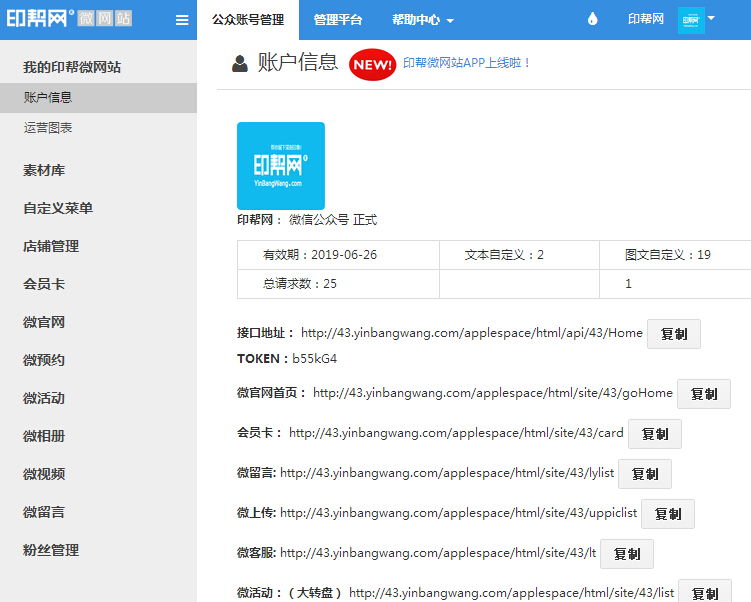The image size is (751, 602).
Task: Copy the 微留言 link address
Action: 644,474
